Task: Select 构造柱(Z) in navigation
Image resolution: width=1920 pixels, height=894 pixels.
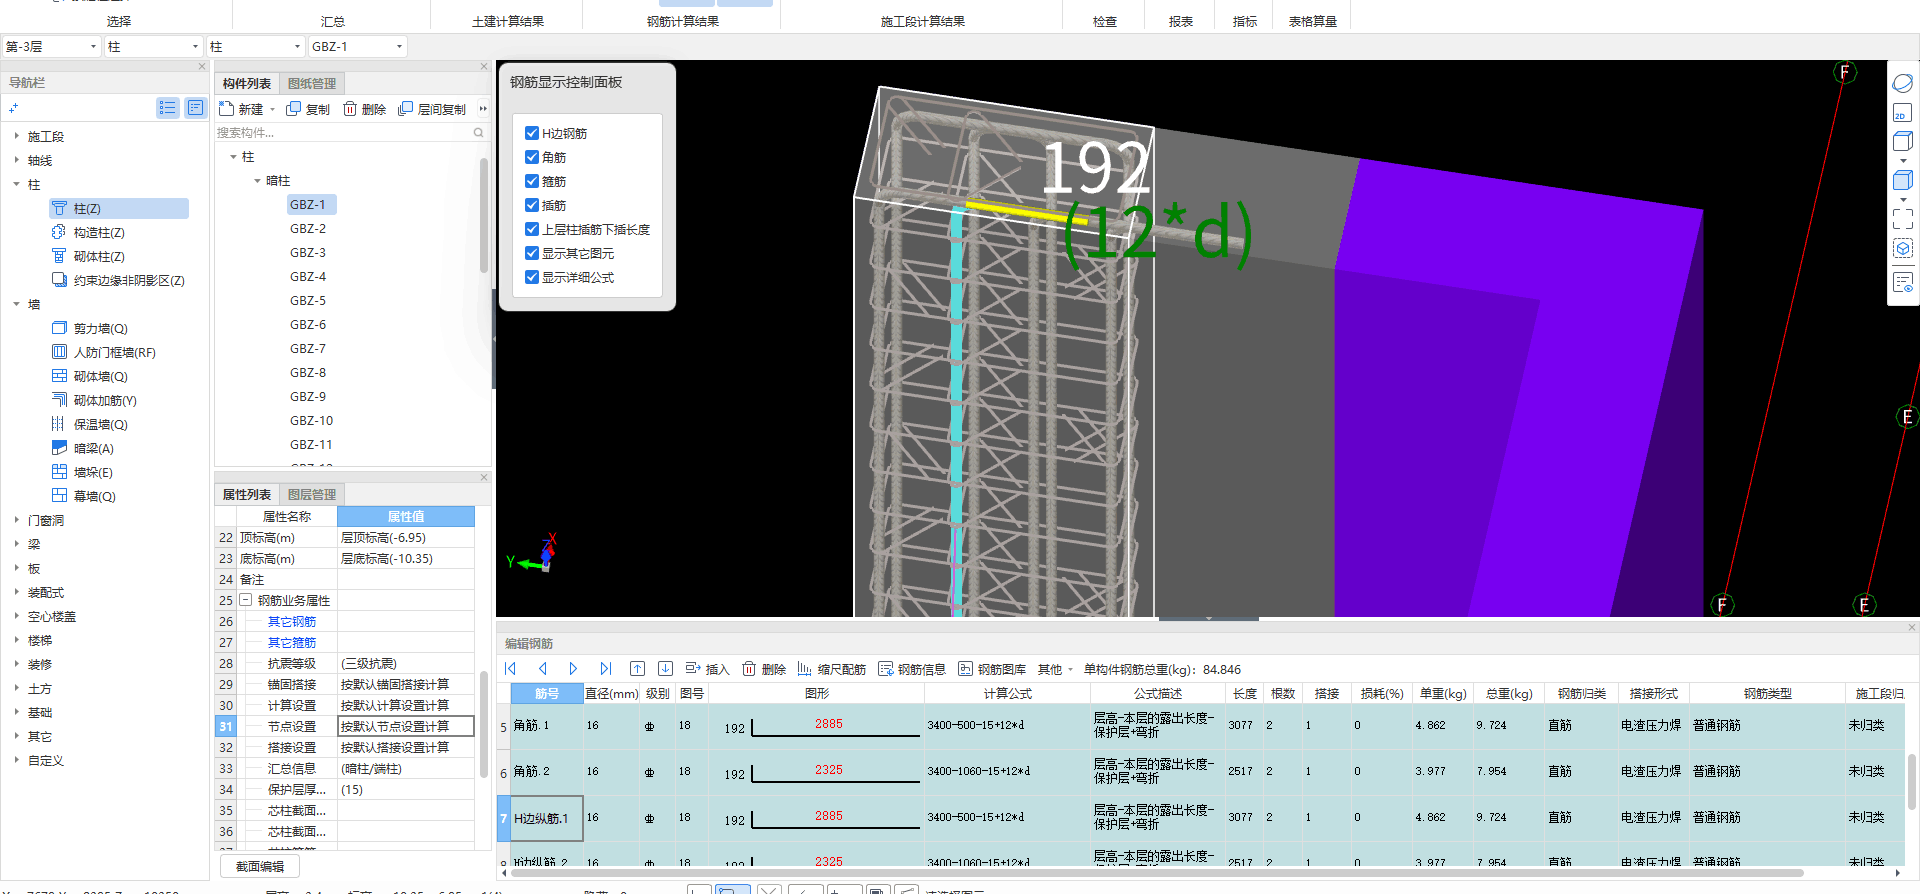Action: click(x=99, y=232)
